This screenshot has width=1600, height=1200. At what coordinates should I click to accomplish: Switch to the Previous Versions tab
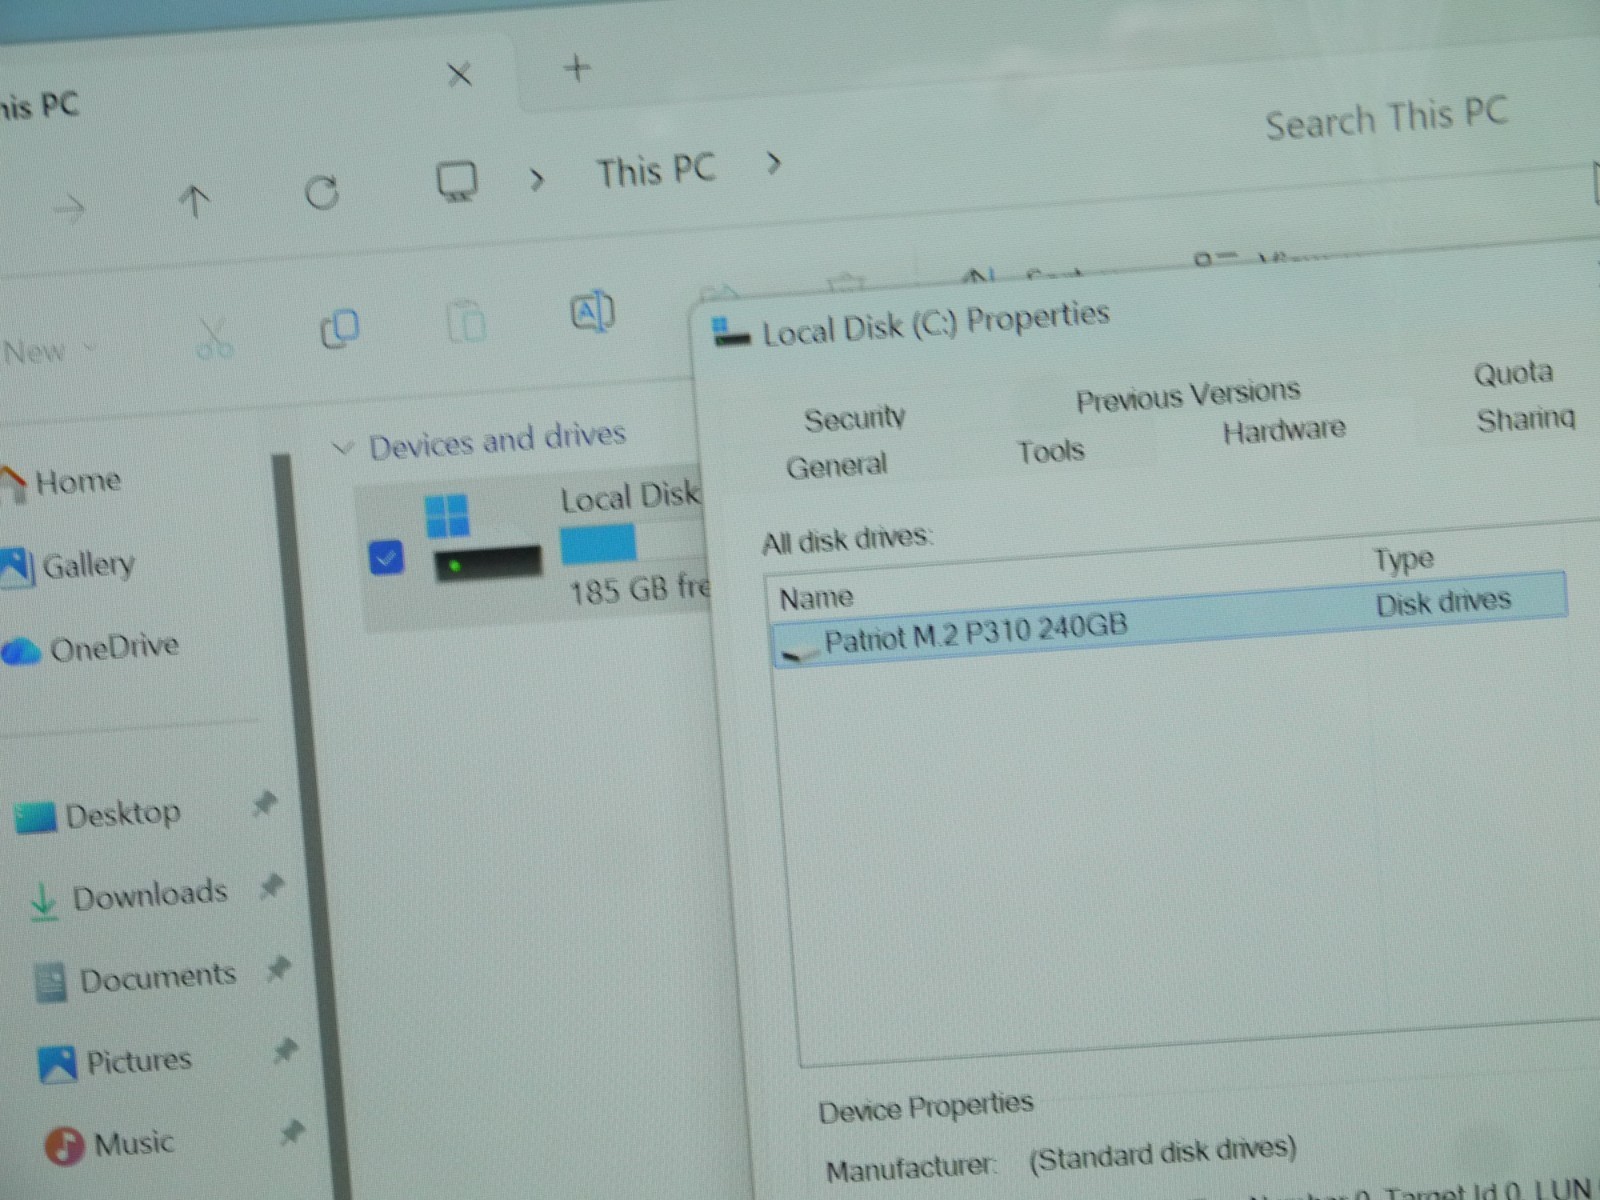pos(1188,395)
